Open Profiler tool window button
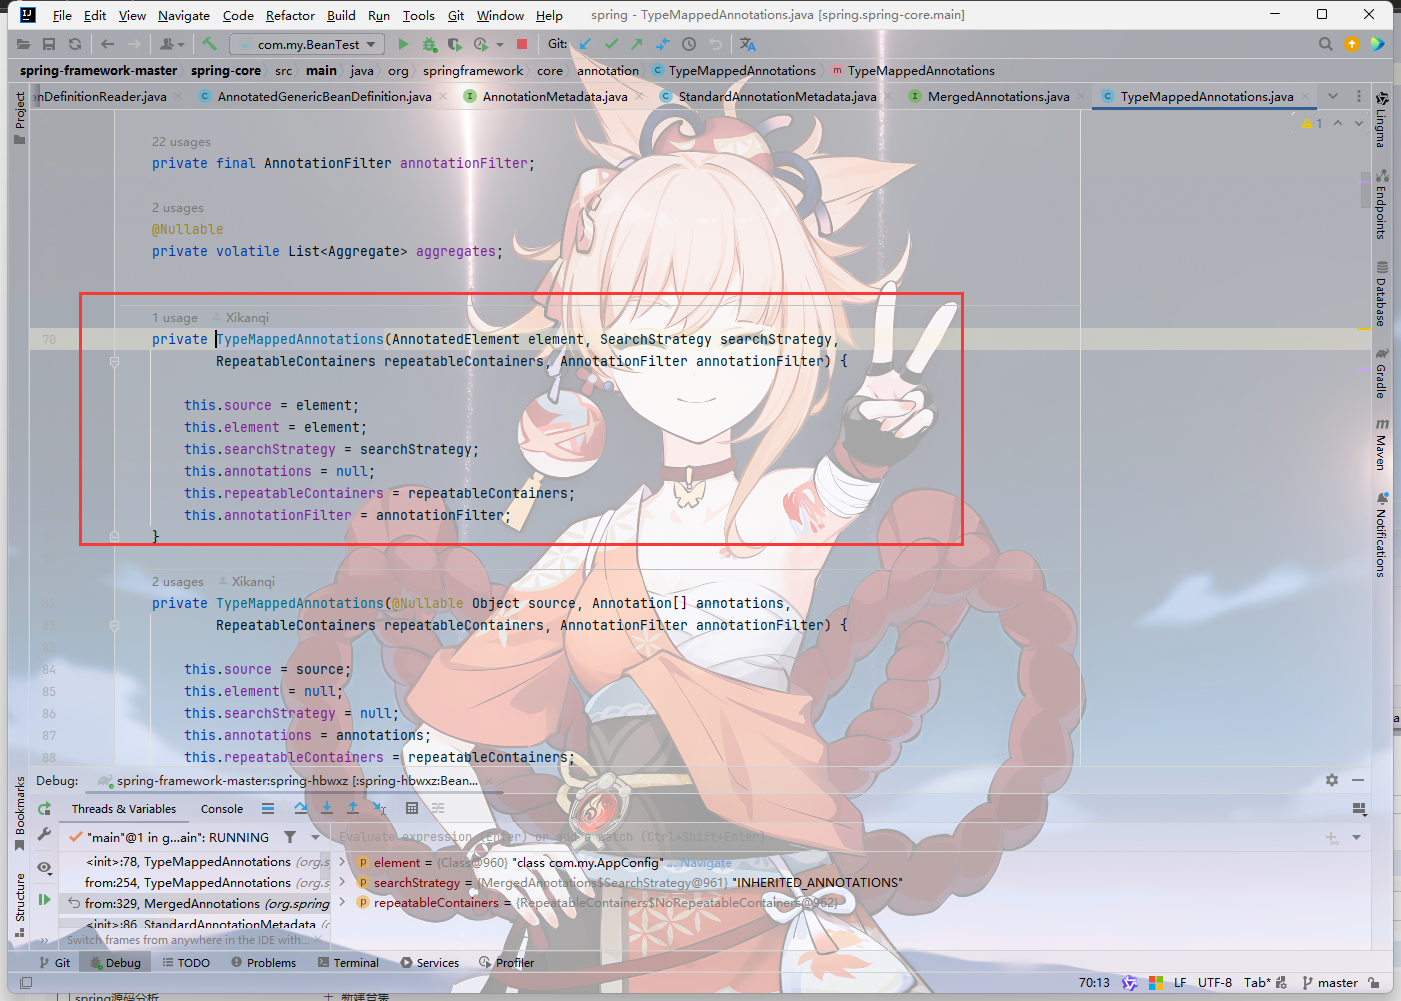 coord(506,963)
